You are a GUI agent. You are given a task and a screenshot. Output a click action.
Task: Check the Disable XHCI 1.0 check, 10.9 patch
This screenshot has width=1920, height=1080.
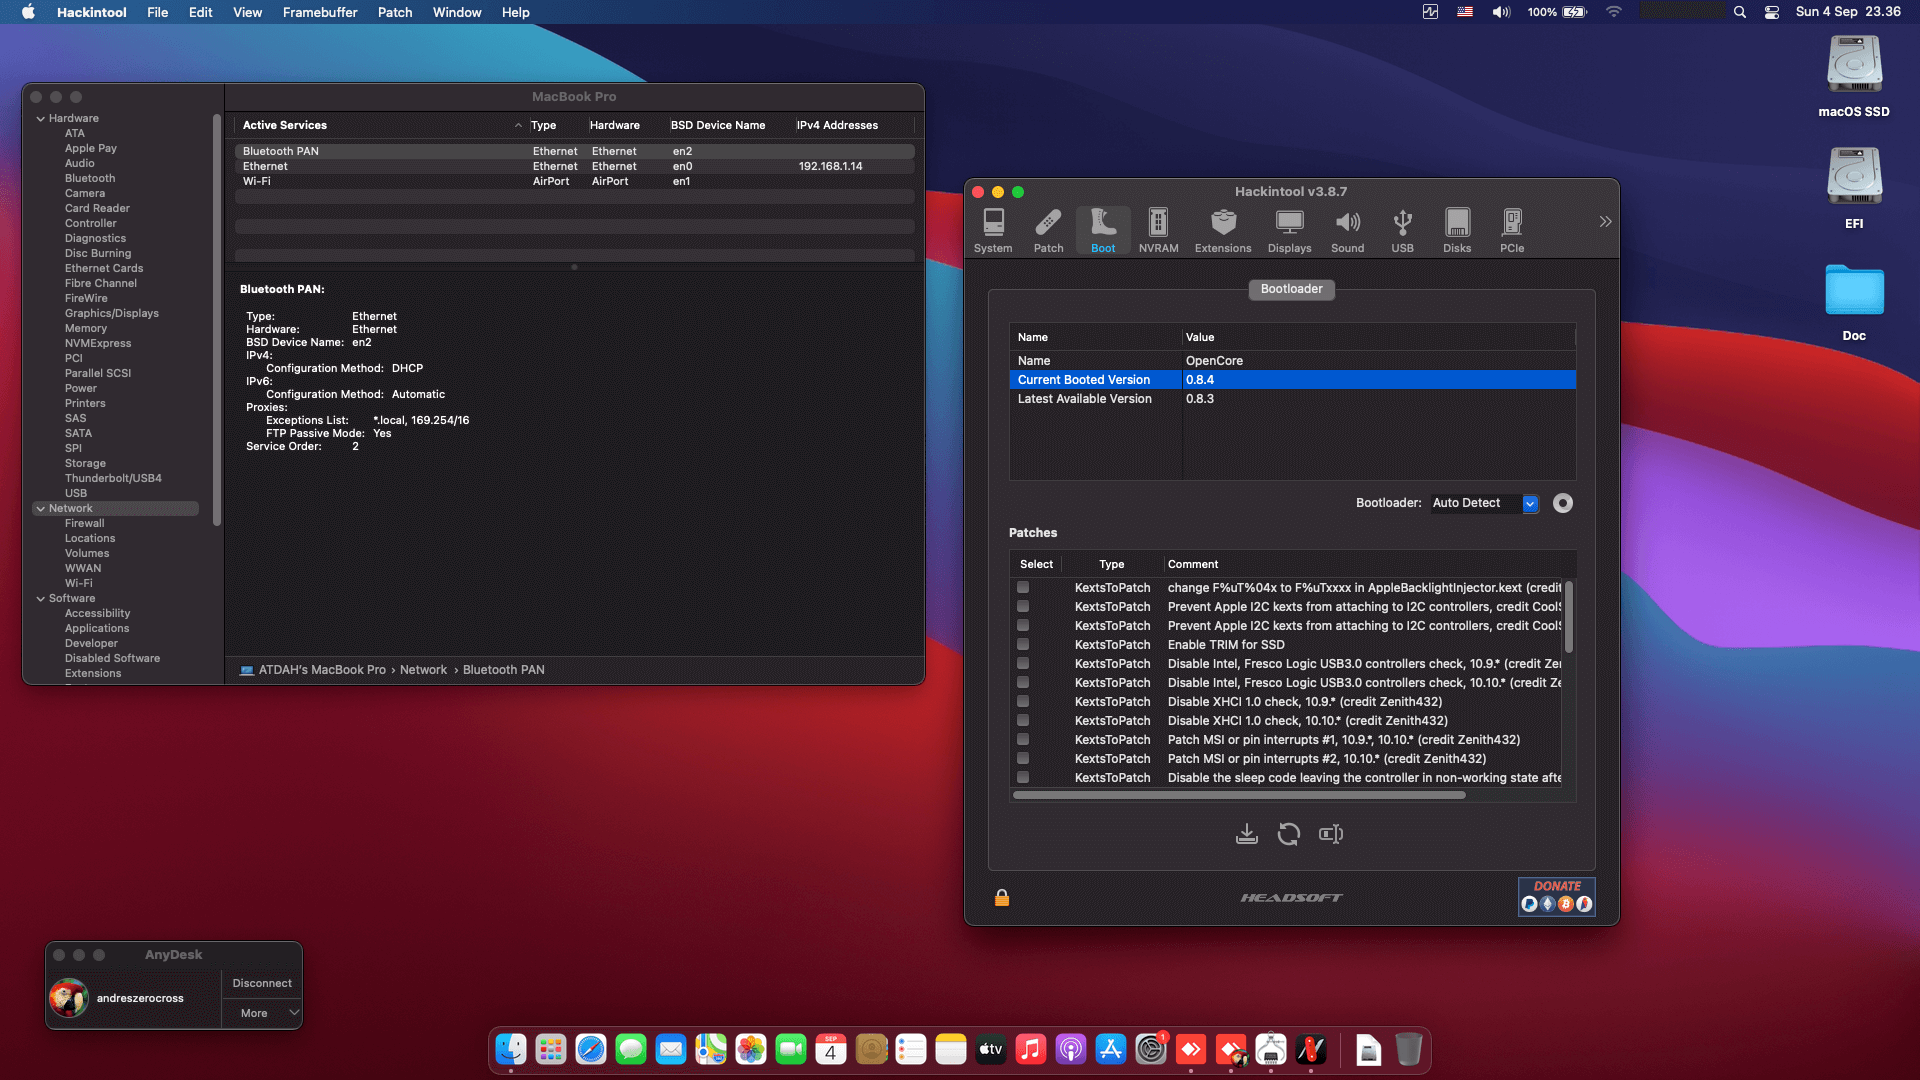[1022, 701]
